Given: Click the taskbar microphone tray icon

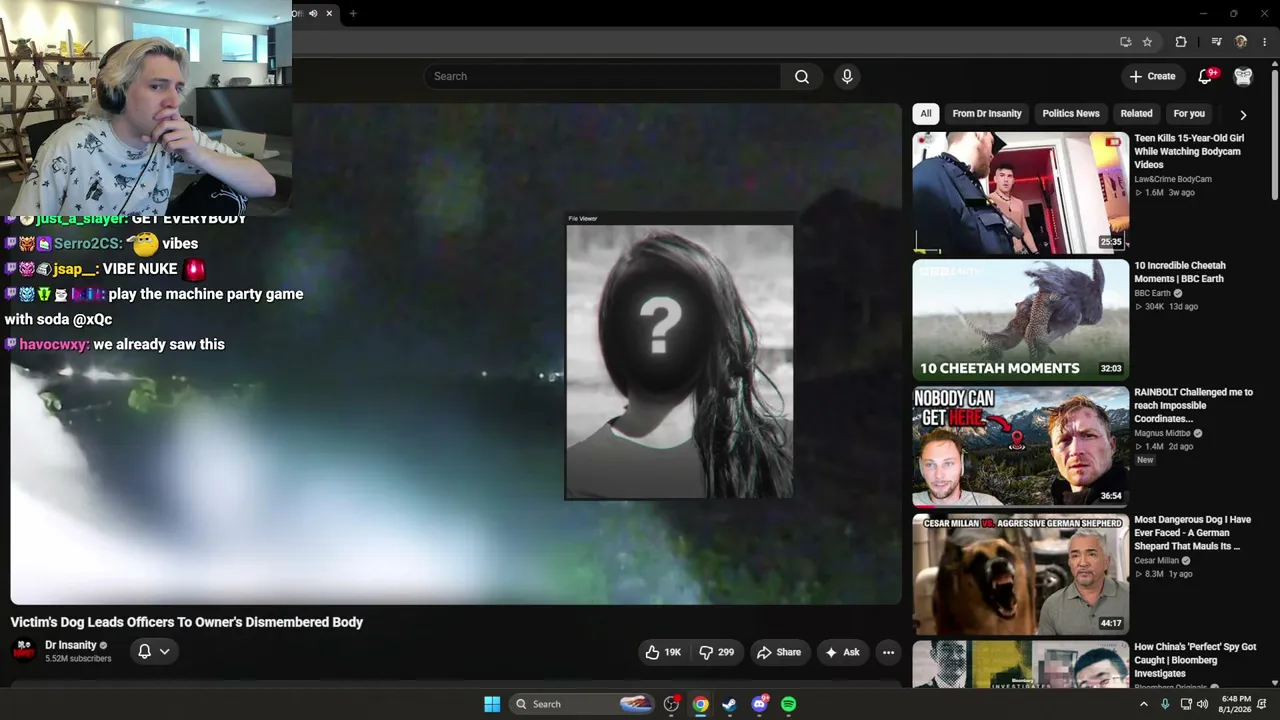Looking at the screenshot, I should (x=1165, y=704).
